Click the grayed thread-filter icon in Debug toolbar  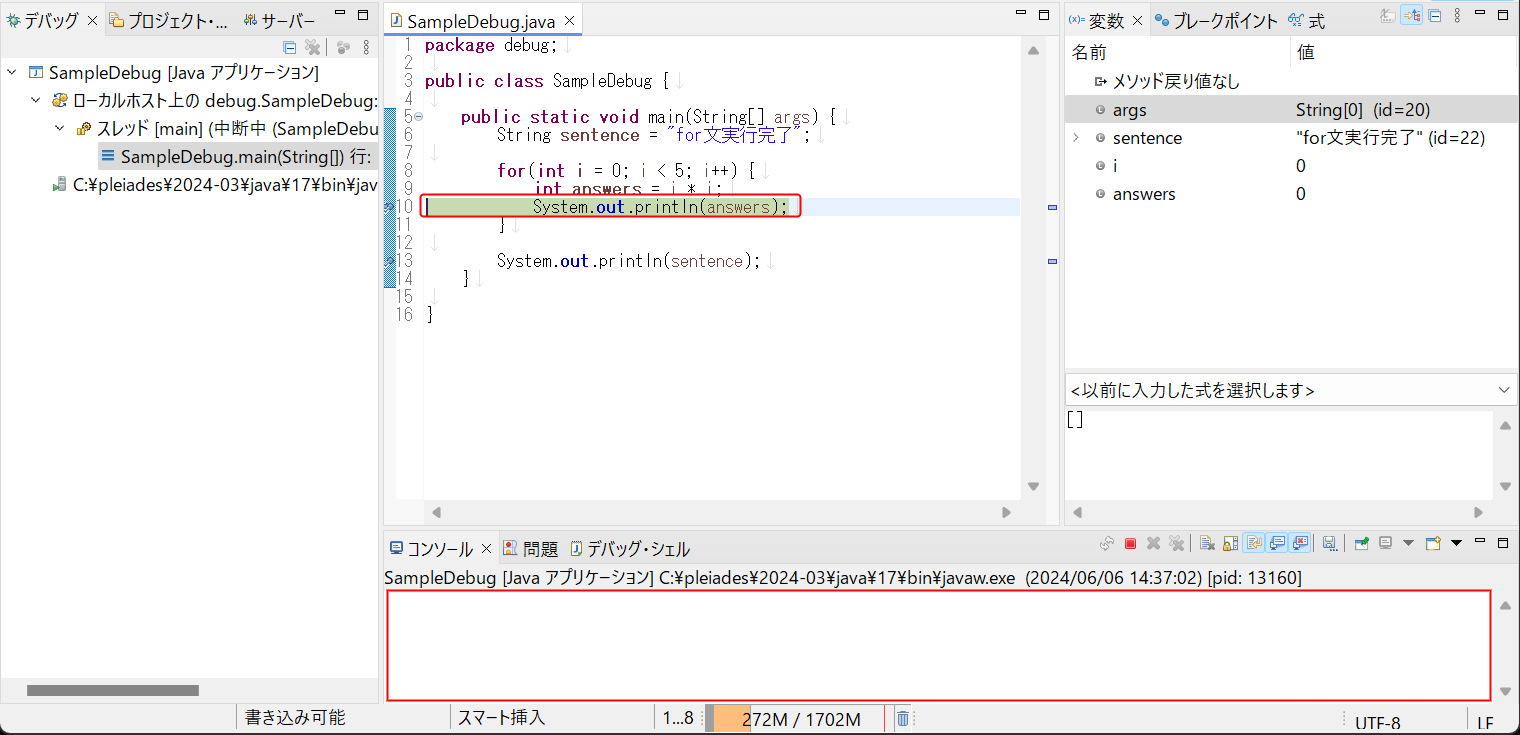click(x=343, y=47)
